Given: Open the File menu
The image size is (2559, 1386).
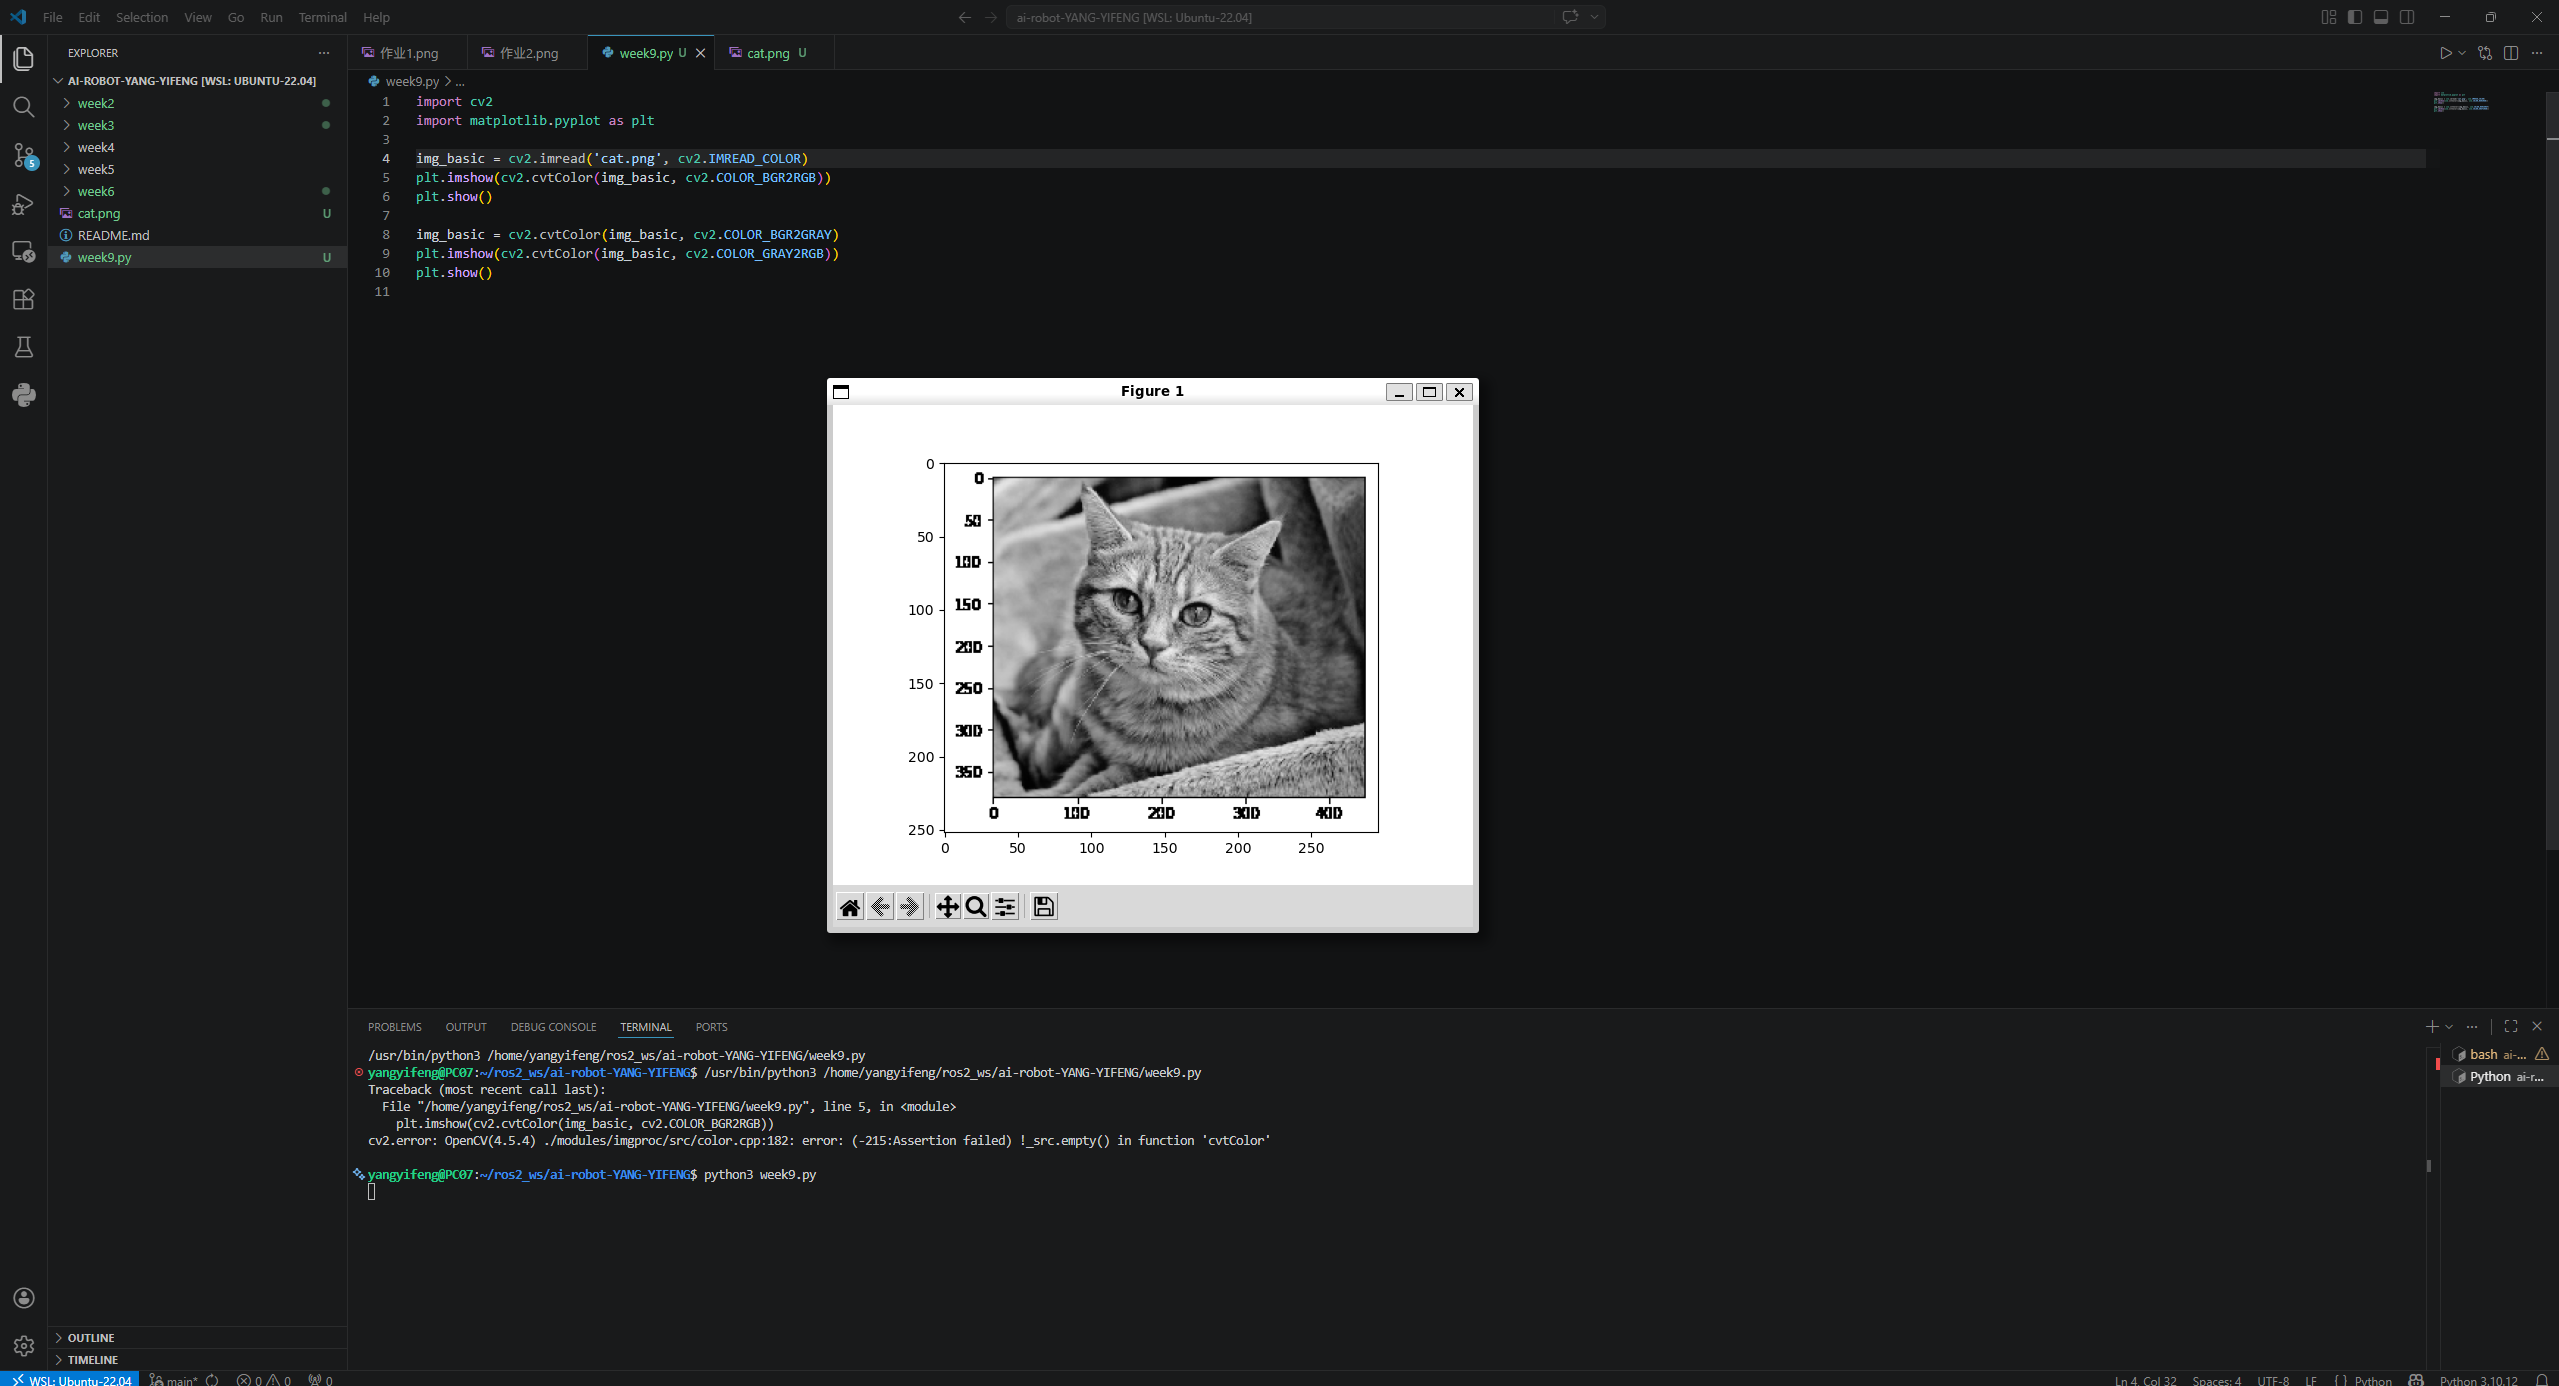Looking at the screenshot, I should point(53,17).
